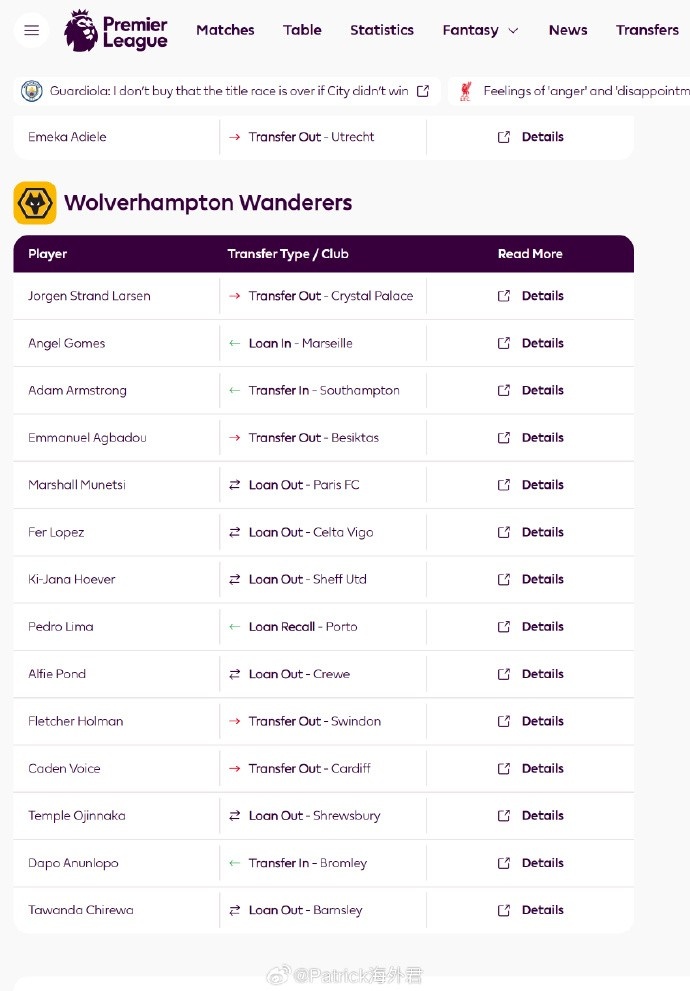Click external link icon for Emeka Adiele
The width and height of the screenshot is (690, 991).
click(x=504, y=137)
